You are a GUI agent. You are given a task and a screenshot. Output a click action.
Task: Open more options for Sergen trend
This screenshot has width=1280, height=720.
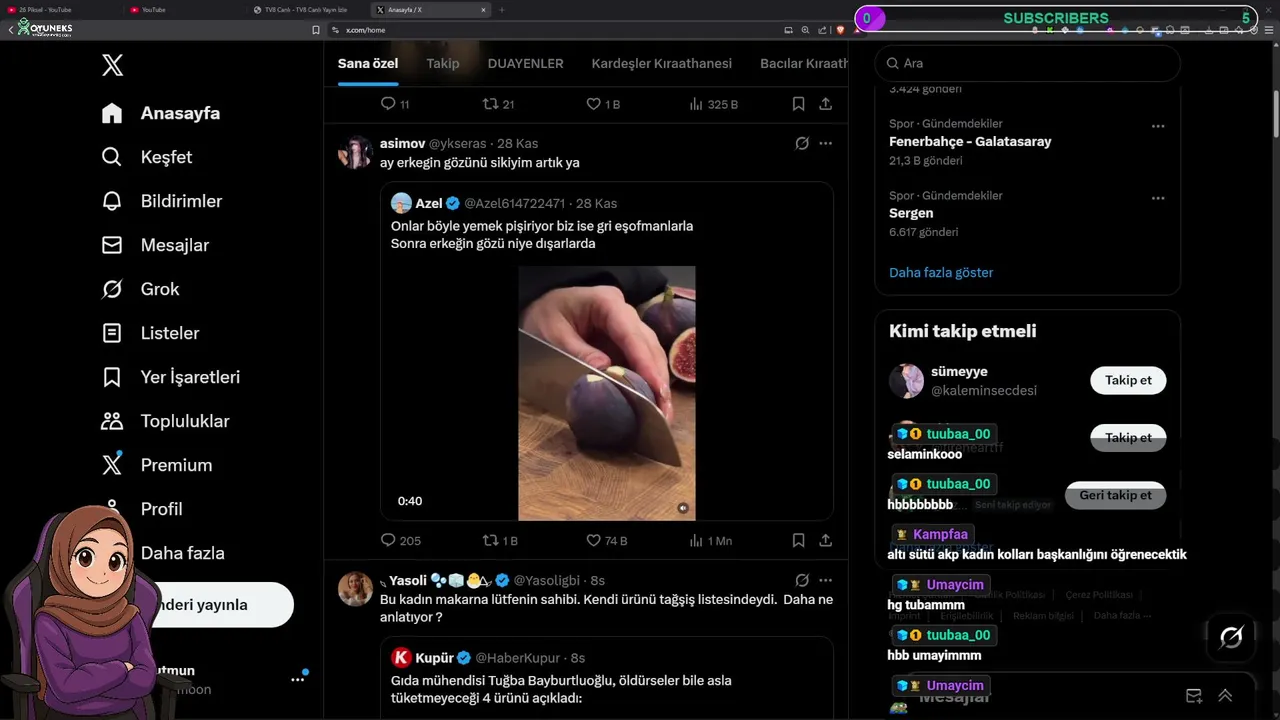coord(1158,198)
